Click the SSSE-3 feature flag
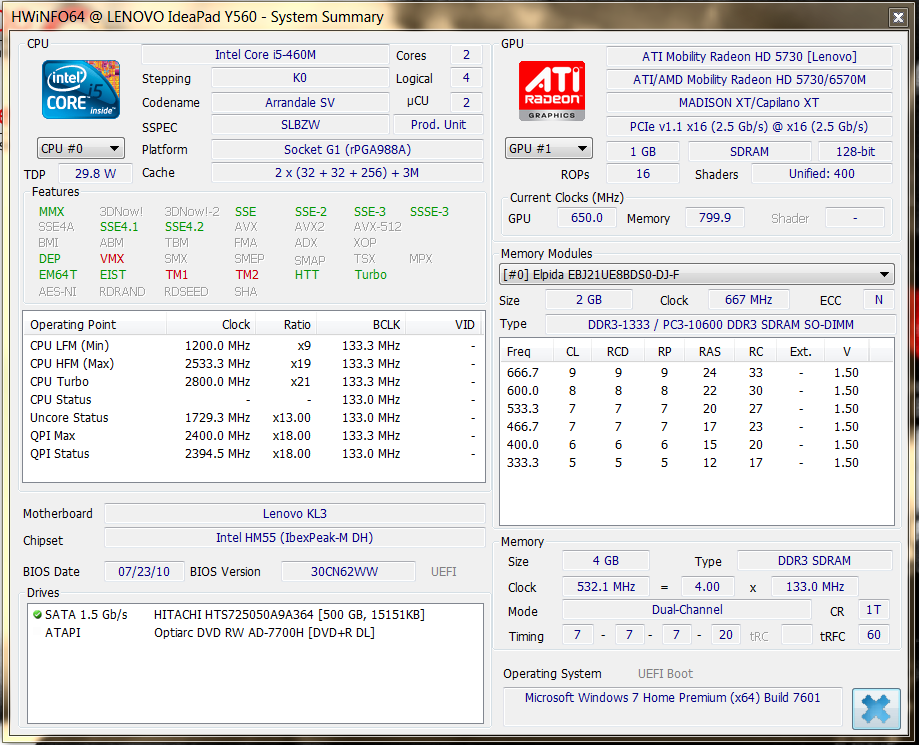The image size is (919, 745). (x=430, y=212)
